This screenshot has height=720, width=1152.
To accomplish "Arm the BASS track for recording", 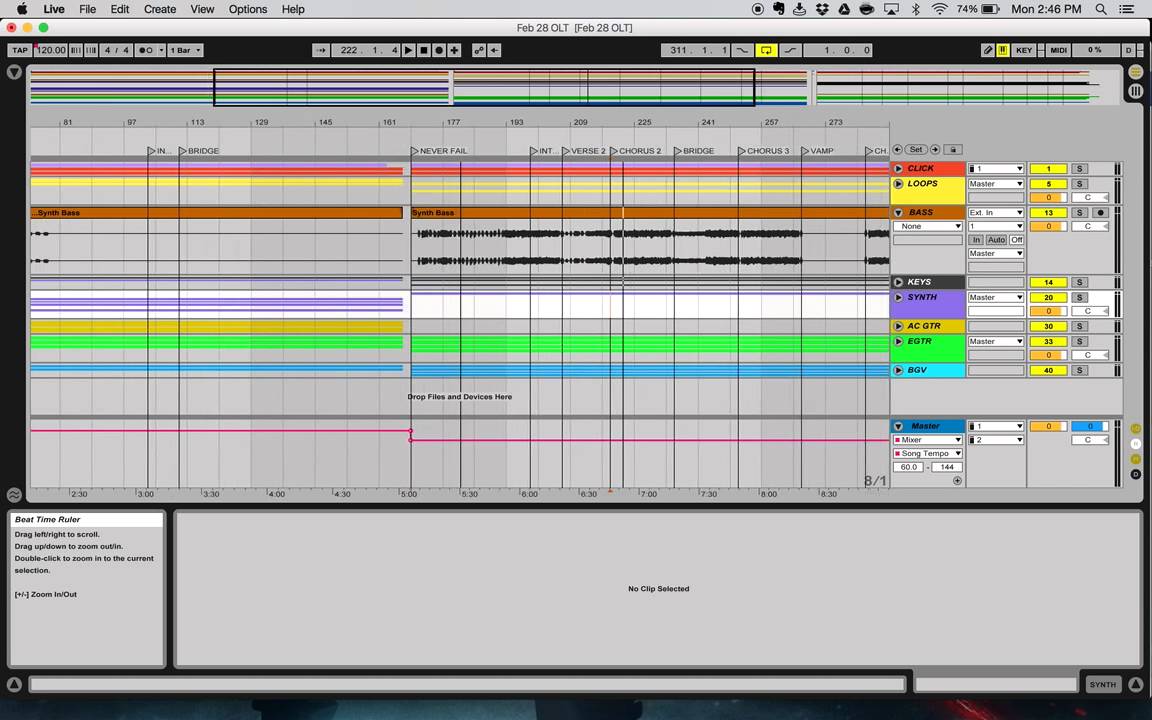I will tap(1100, 212).
